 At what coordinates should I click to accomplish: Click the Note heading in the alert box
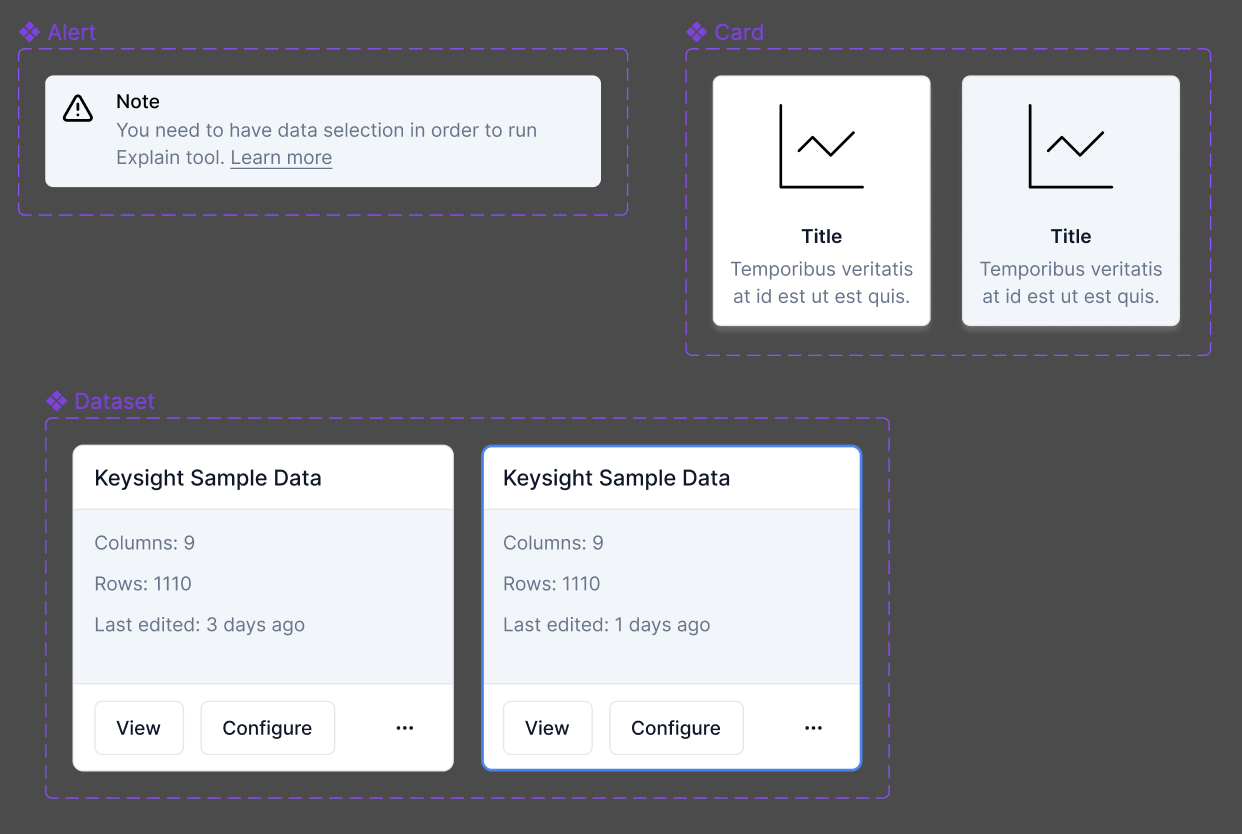[138, 102]
